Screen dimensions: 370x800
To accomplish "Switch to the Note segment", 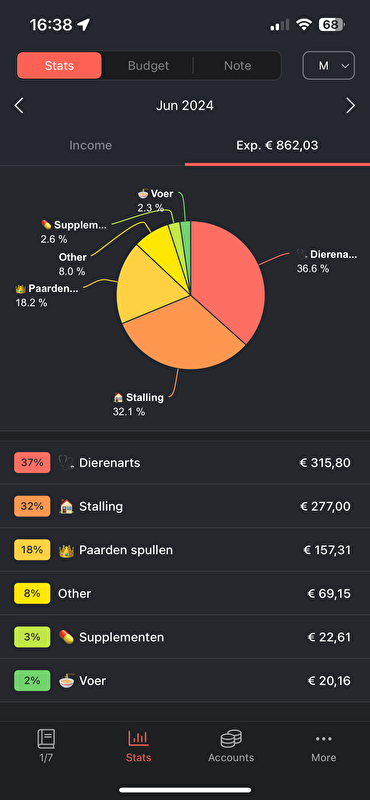I will pos(237,66).
